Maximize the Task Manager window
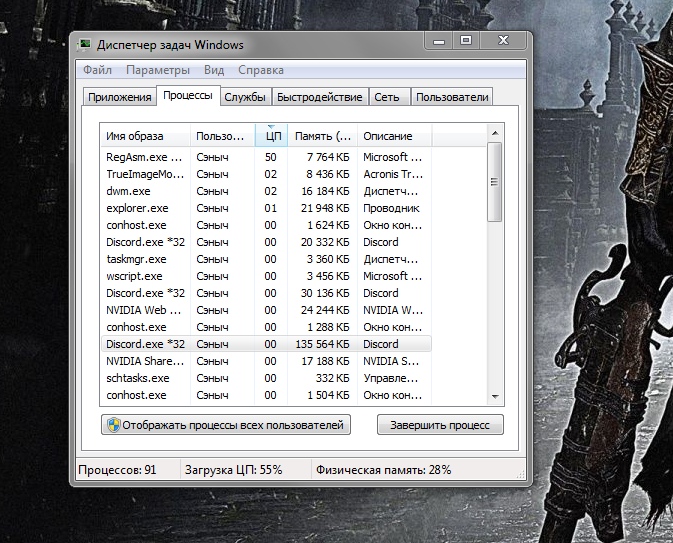The image size is (673, 543). [466, 41]
